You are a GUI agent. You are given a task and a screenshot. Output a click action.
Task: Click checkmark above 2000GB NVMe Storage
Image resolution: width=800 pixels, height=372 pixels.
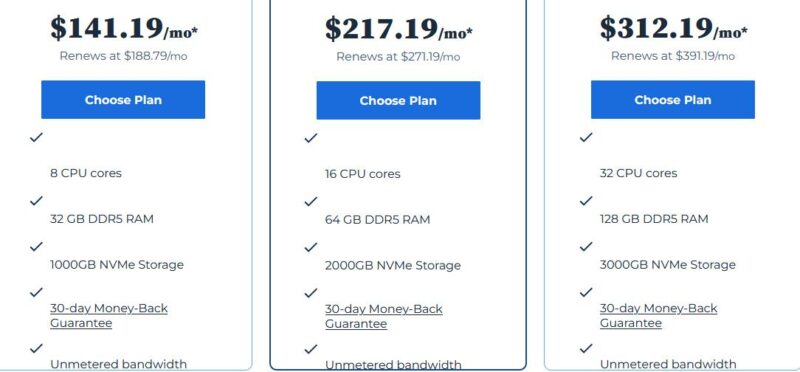tap(311, 247)
